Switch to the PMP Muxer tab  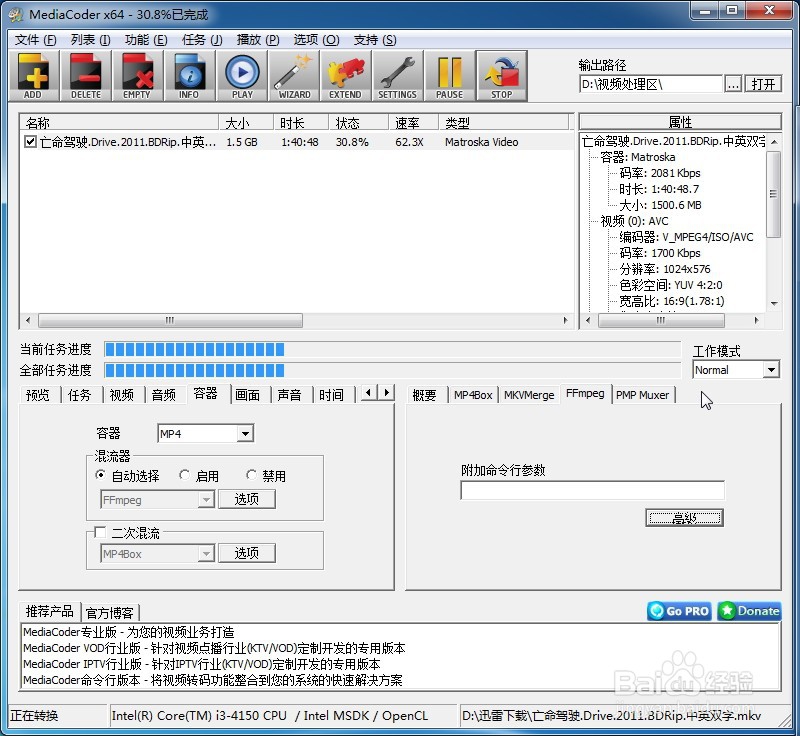click(x=642, y=395)
